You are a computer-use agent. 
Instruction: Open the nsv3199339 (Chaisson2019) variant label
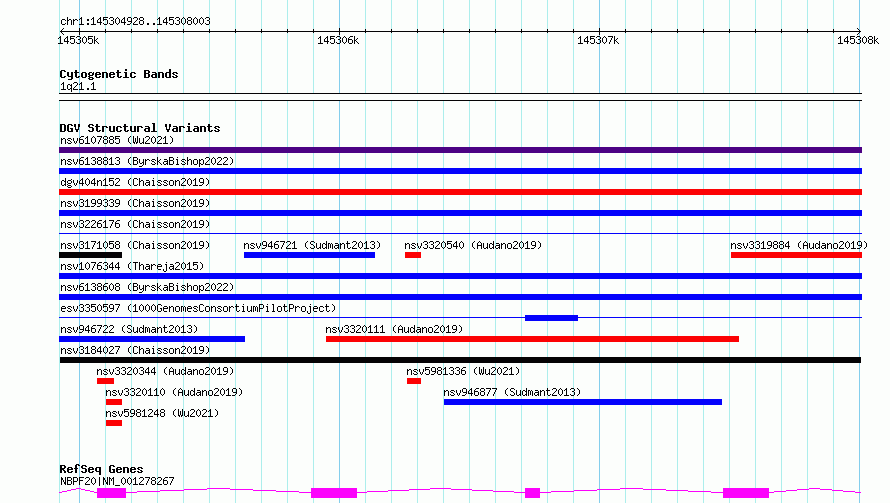pos(135,203)
